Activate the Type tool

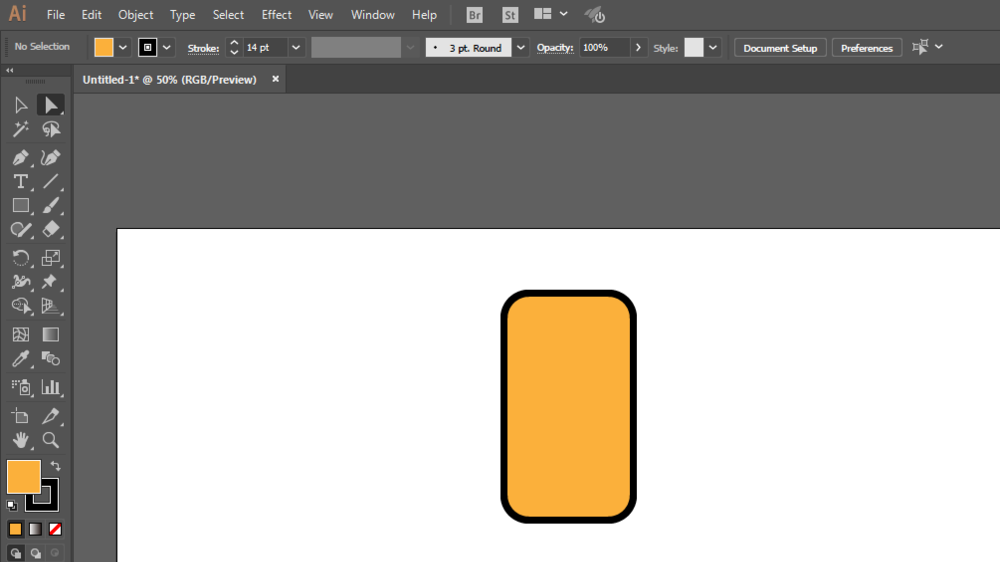click(20, 182)
